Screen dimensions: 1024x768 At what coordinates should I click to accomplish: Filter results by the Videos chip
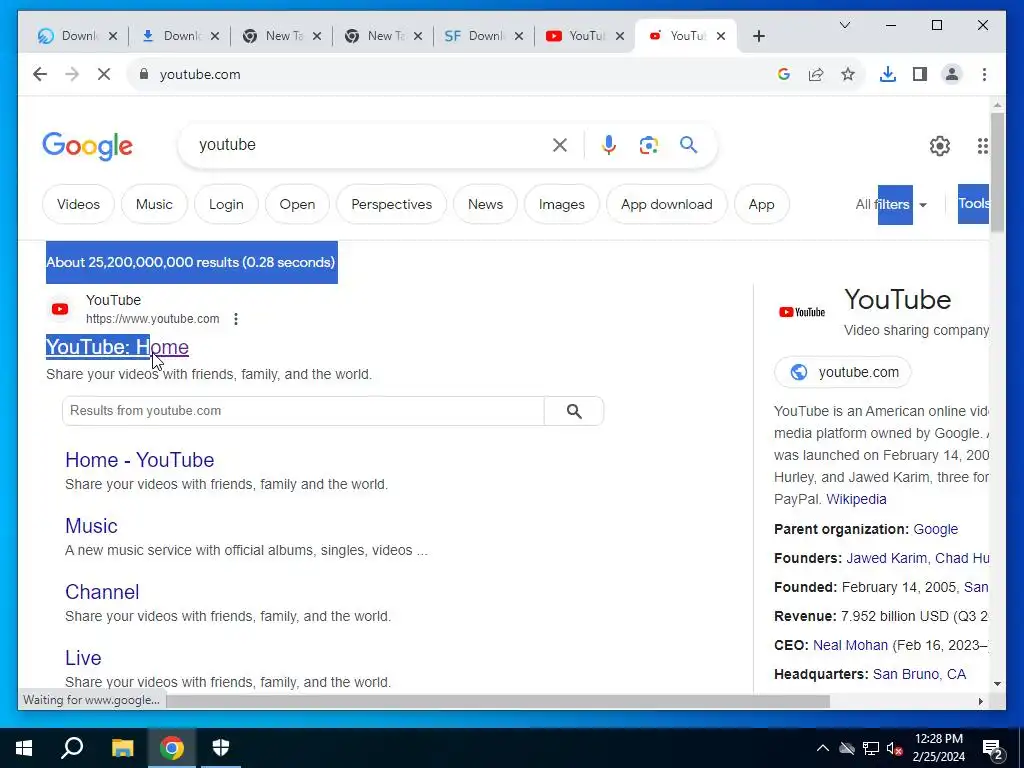pyautogui.click(x=78, y=204)
